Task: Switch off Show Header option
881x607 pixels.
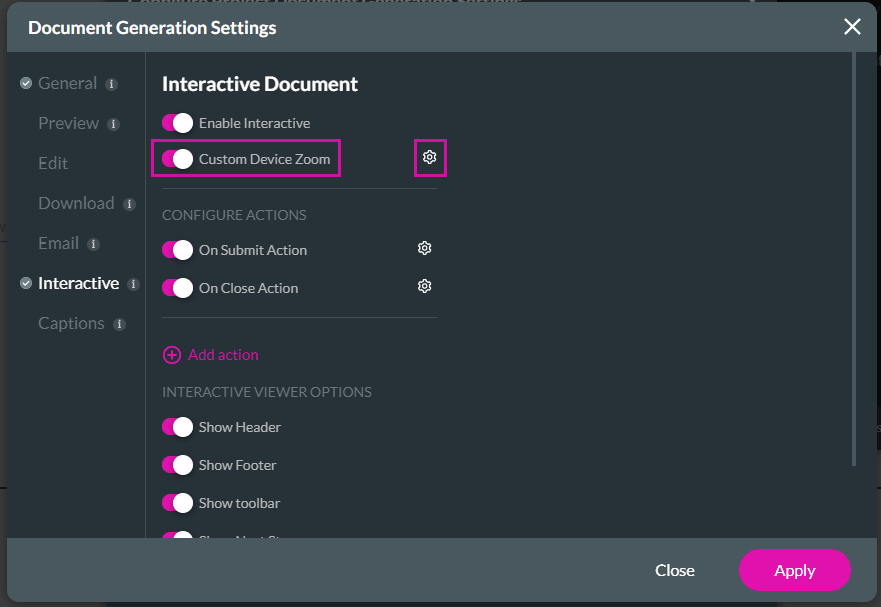Action: click(x=177, y=427)
